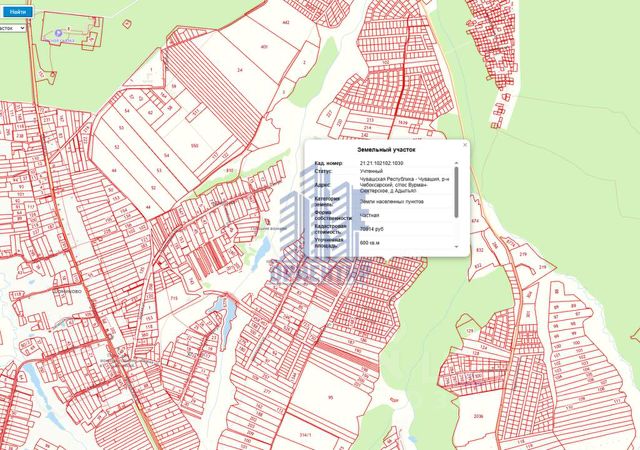
Task: Click the Частная ownership value
Action: [x=369, y=215]
